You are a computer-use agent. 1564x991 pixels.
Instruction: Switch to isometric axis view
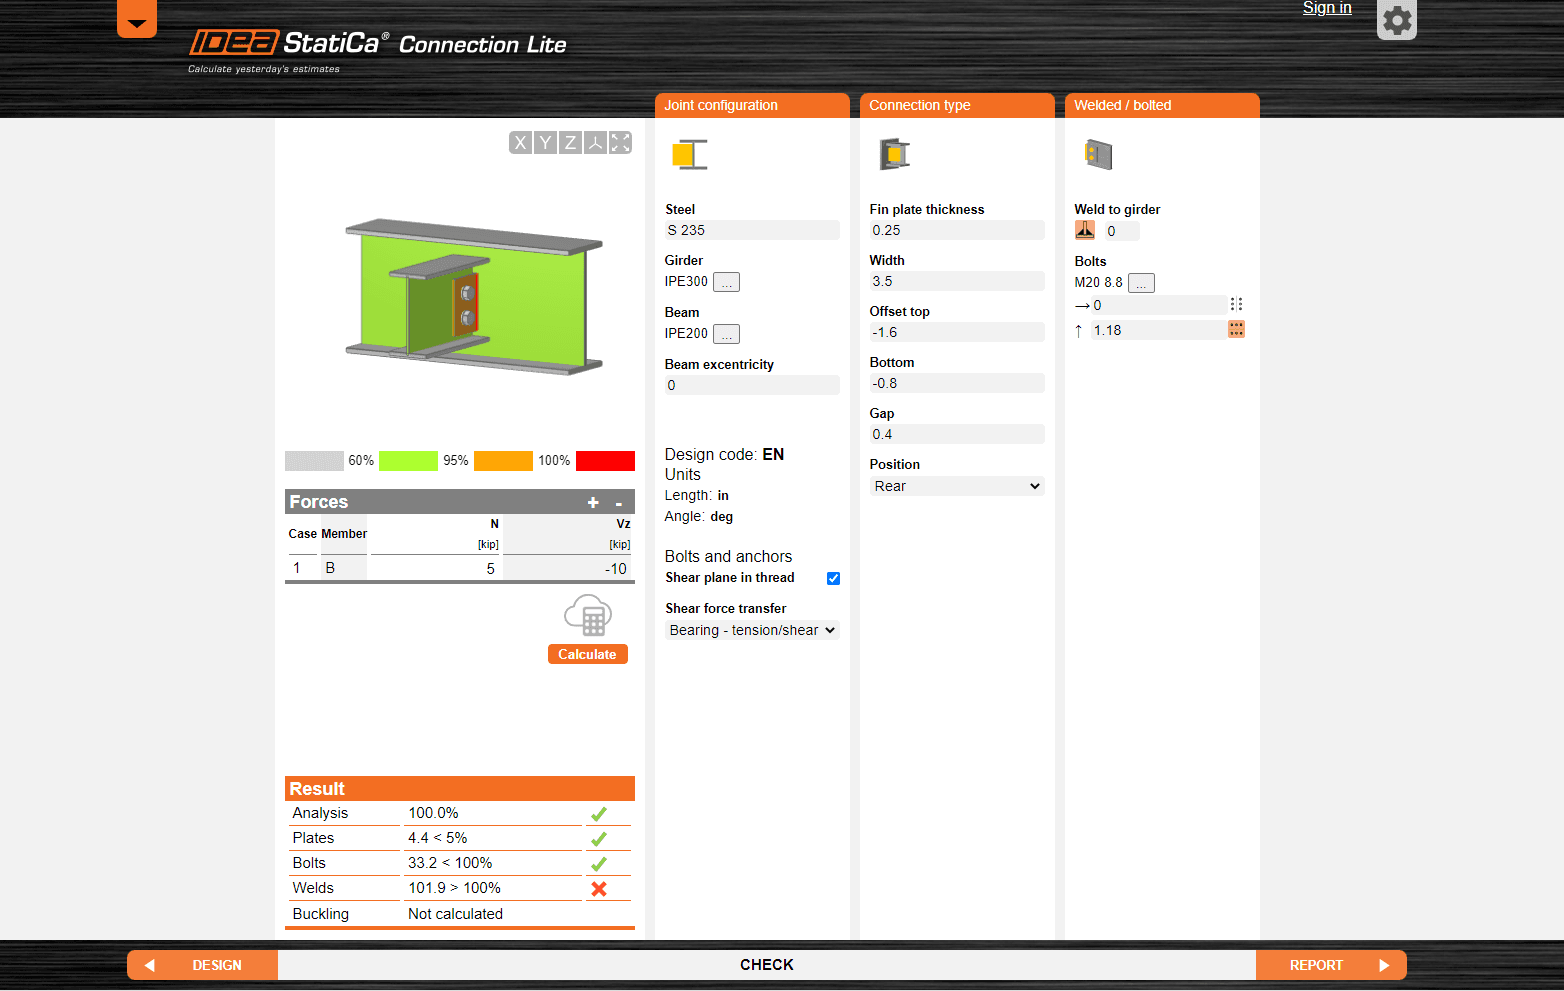595,143
